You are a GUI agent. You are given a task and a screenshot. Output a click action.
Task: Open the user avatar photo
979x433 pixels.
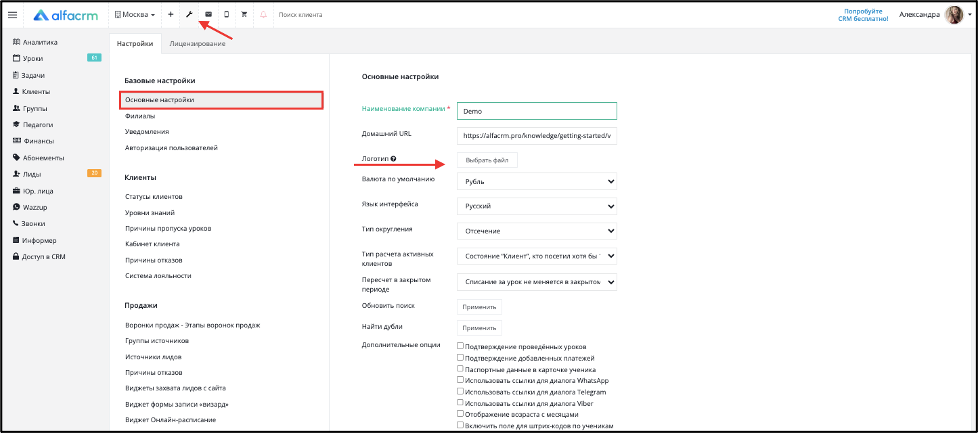click(953, 15)
